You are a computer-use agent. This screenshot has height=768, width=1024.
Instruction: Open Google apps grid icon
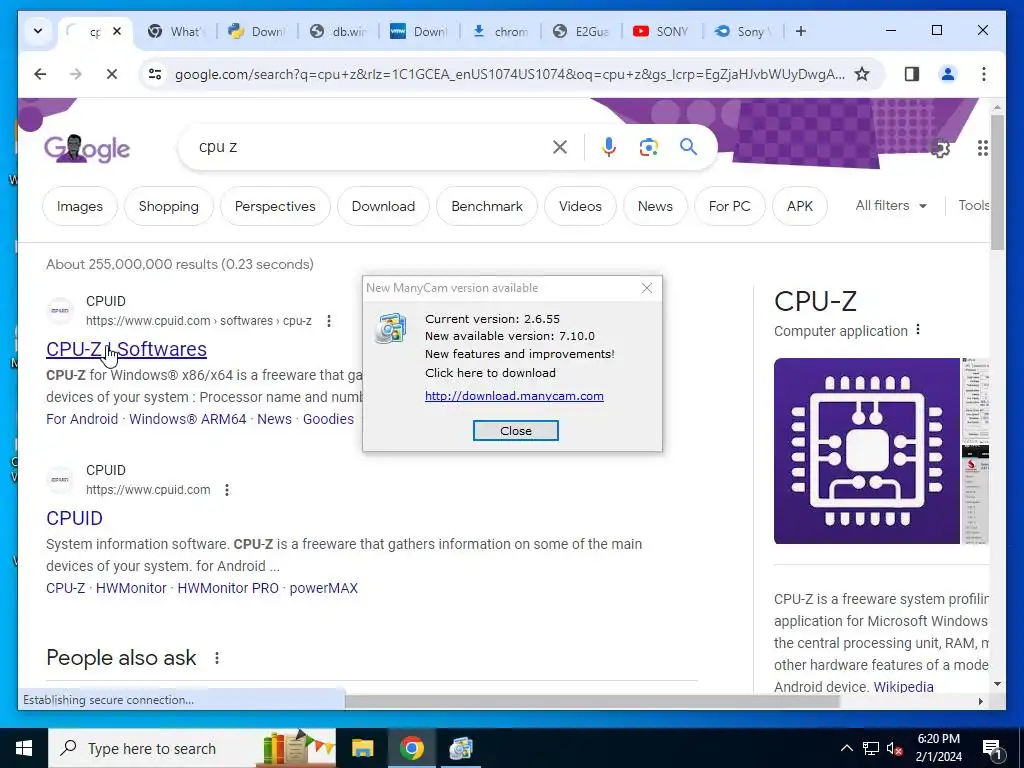(x=982, y=148)
